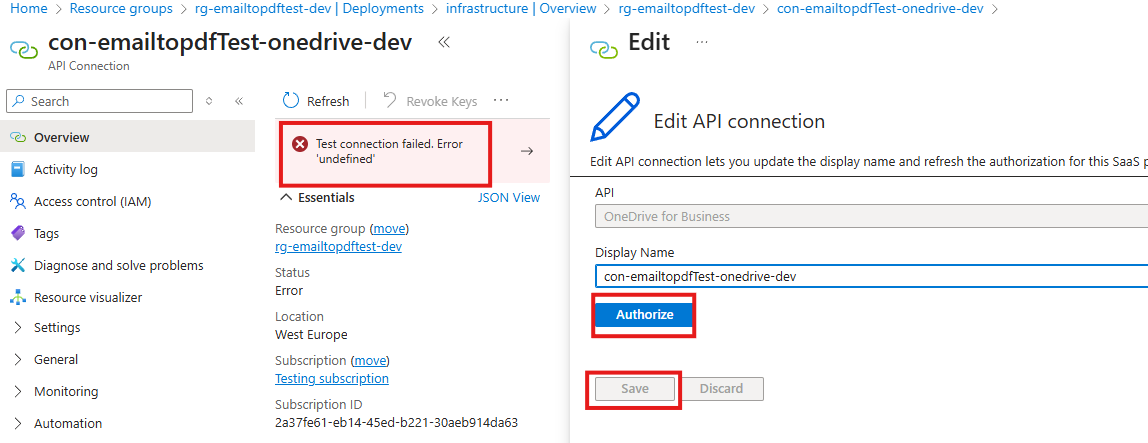Click the sidebar Search field
Image resolution: width=1148 pixels, height=443 pixels.
(100, 101)
